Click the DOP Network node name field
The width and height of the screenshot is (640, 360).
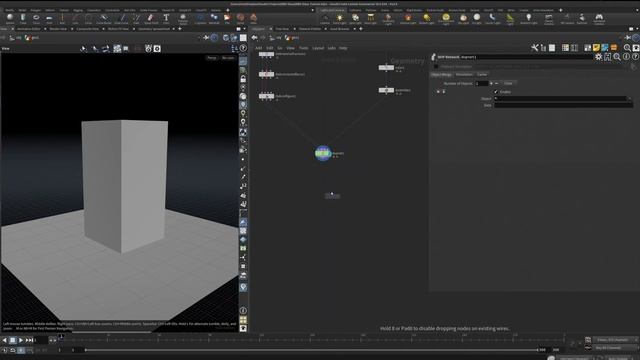[526, 57]
